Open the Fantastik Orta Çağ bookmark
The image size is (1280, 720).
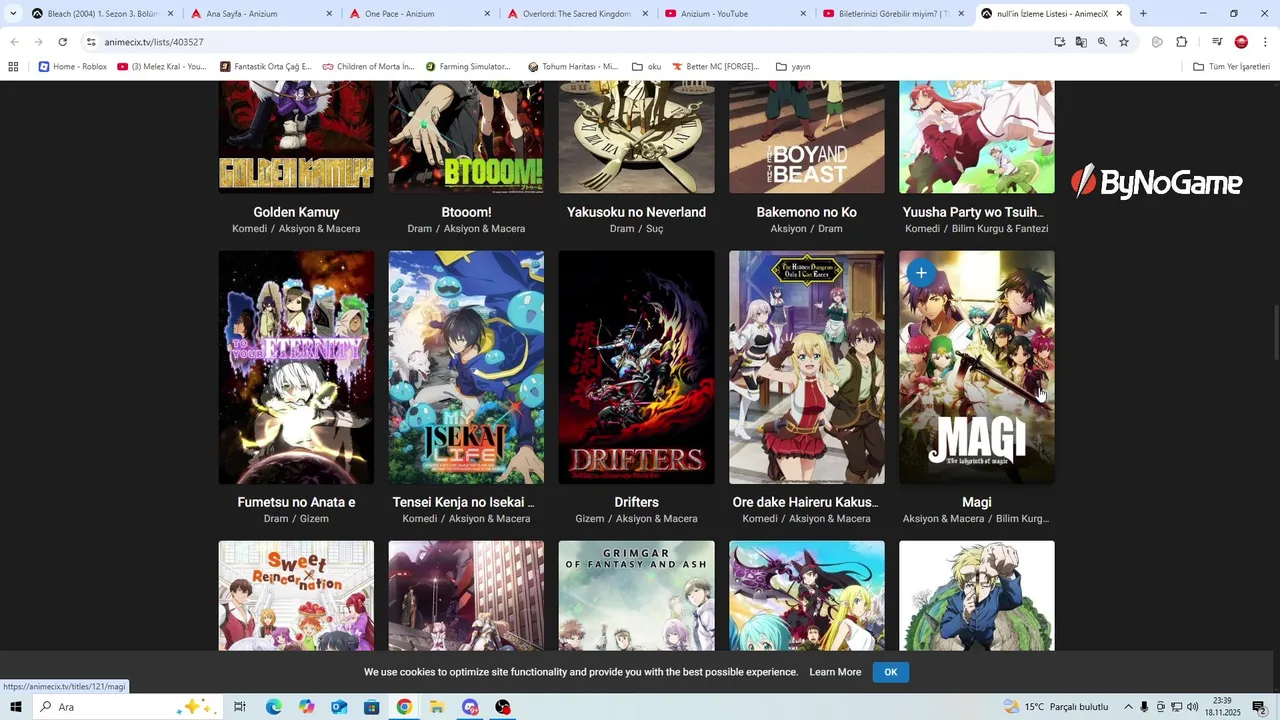click(x=266, y=67)
